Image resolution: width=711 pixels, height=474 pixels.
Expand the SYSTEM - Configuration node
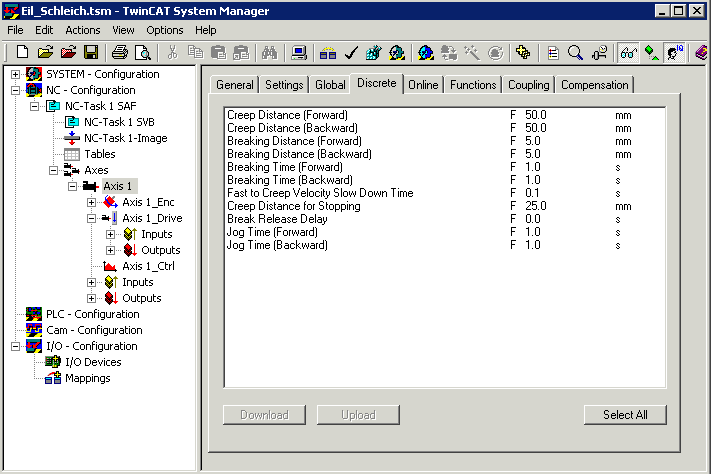pyautogui.click(x=15, y=74)
